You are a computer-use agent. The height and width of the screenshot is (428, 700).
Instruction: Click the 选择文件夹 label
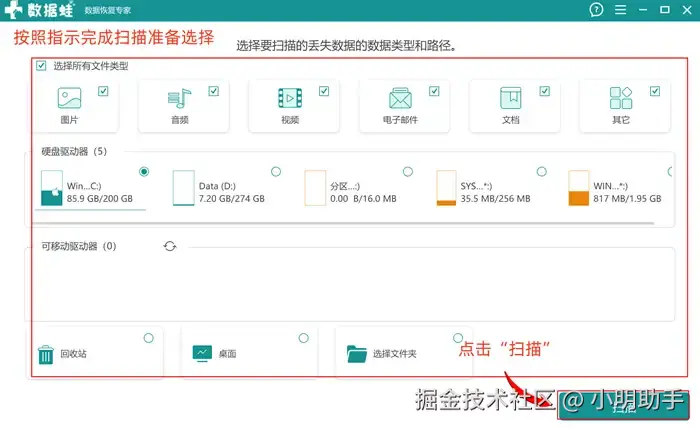pos(395,354)
